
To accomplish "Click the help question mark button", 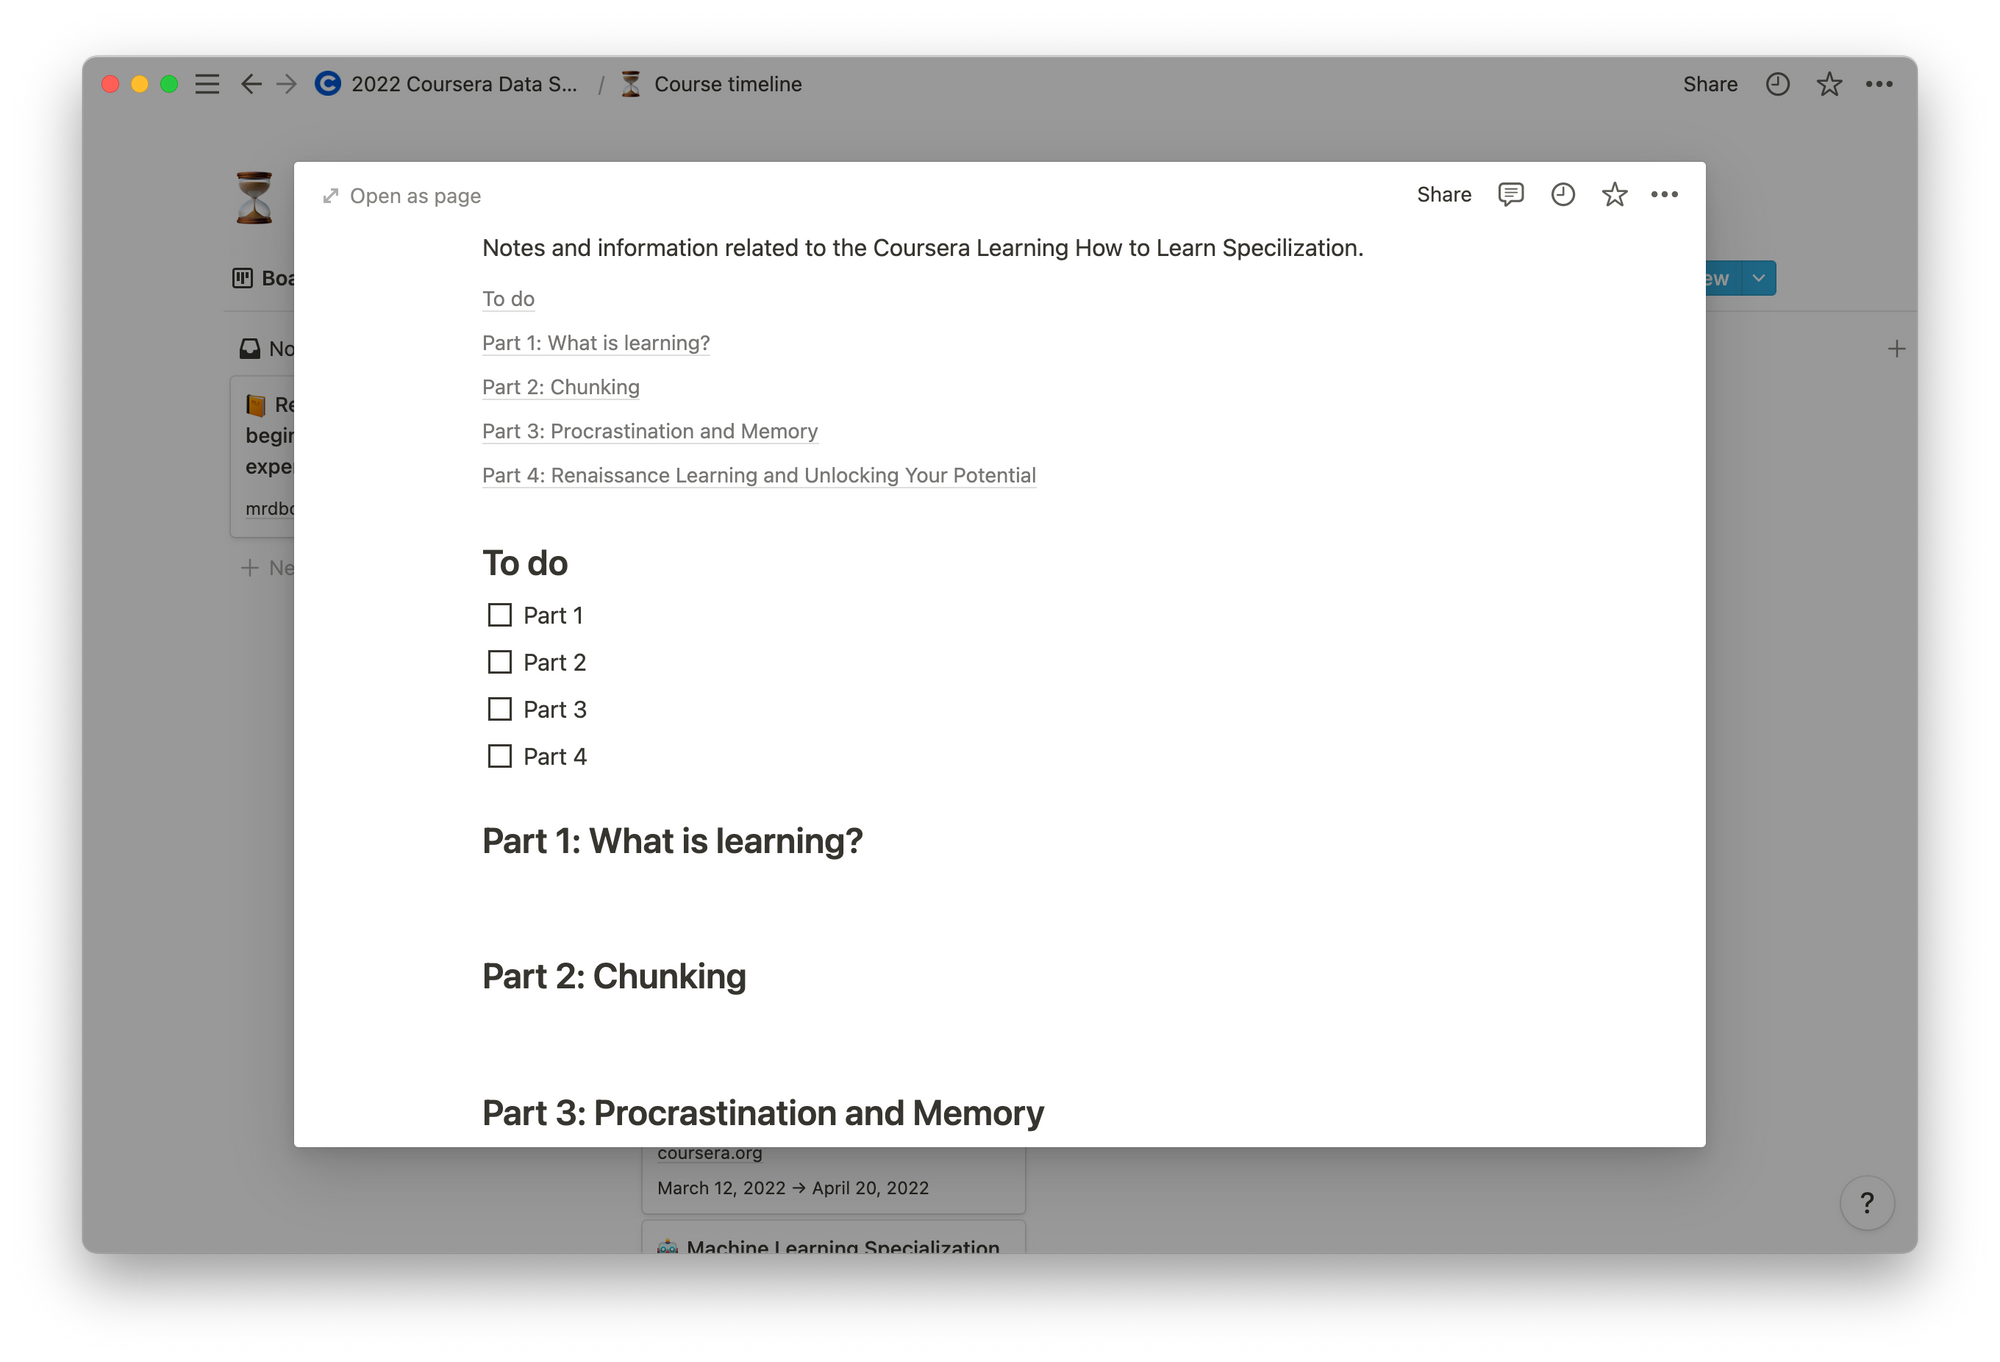I will click(1866, 1203).
